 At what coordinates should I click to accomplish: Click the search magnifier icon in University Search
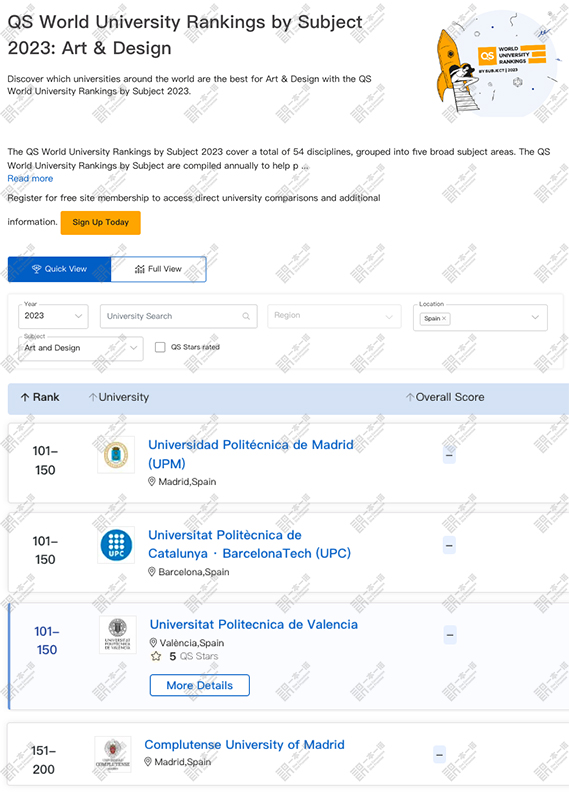tap(246, 316)
